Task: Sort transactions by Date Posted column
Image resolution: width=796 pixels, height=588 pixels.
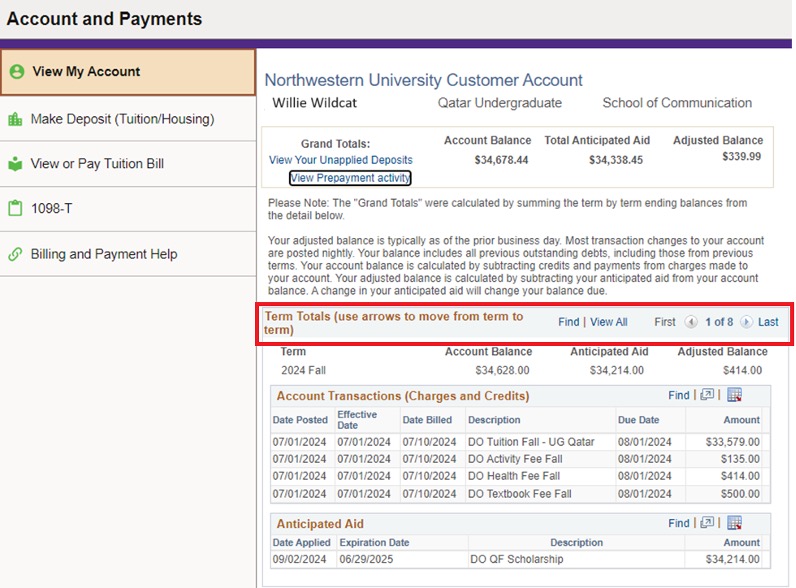Action: (x=300, y=420)
